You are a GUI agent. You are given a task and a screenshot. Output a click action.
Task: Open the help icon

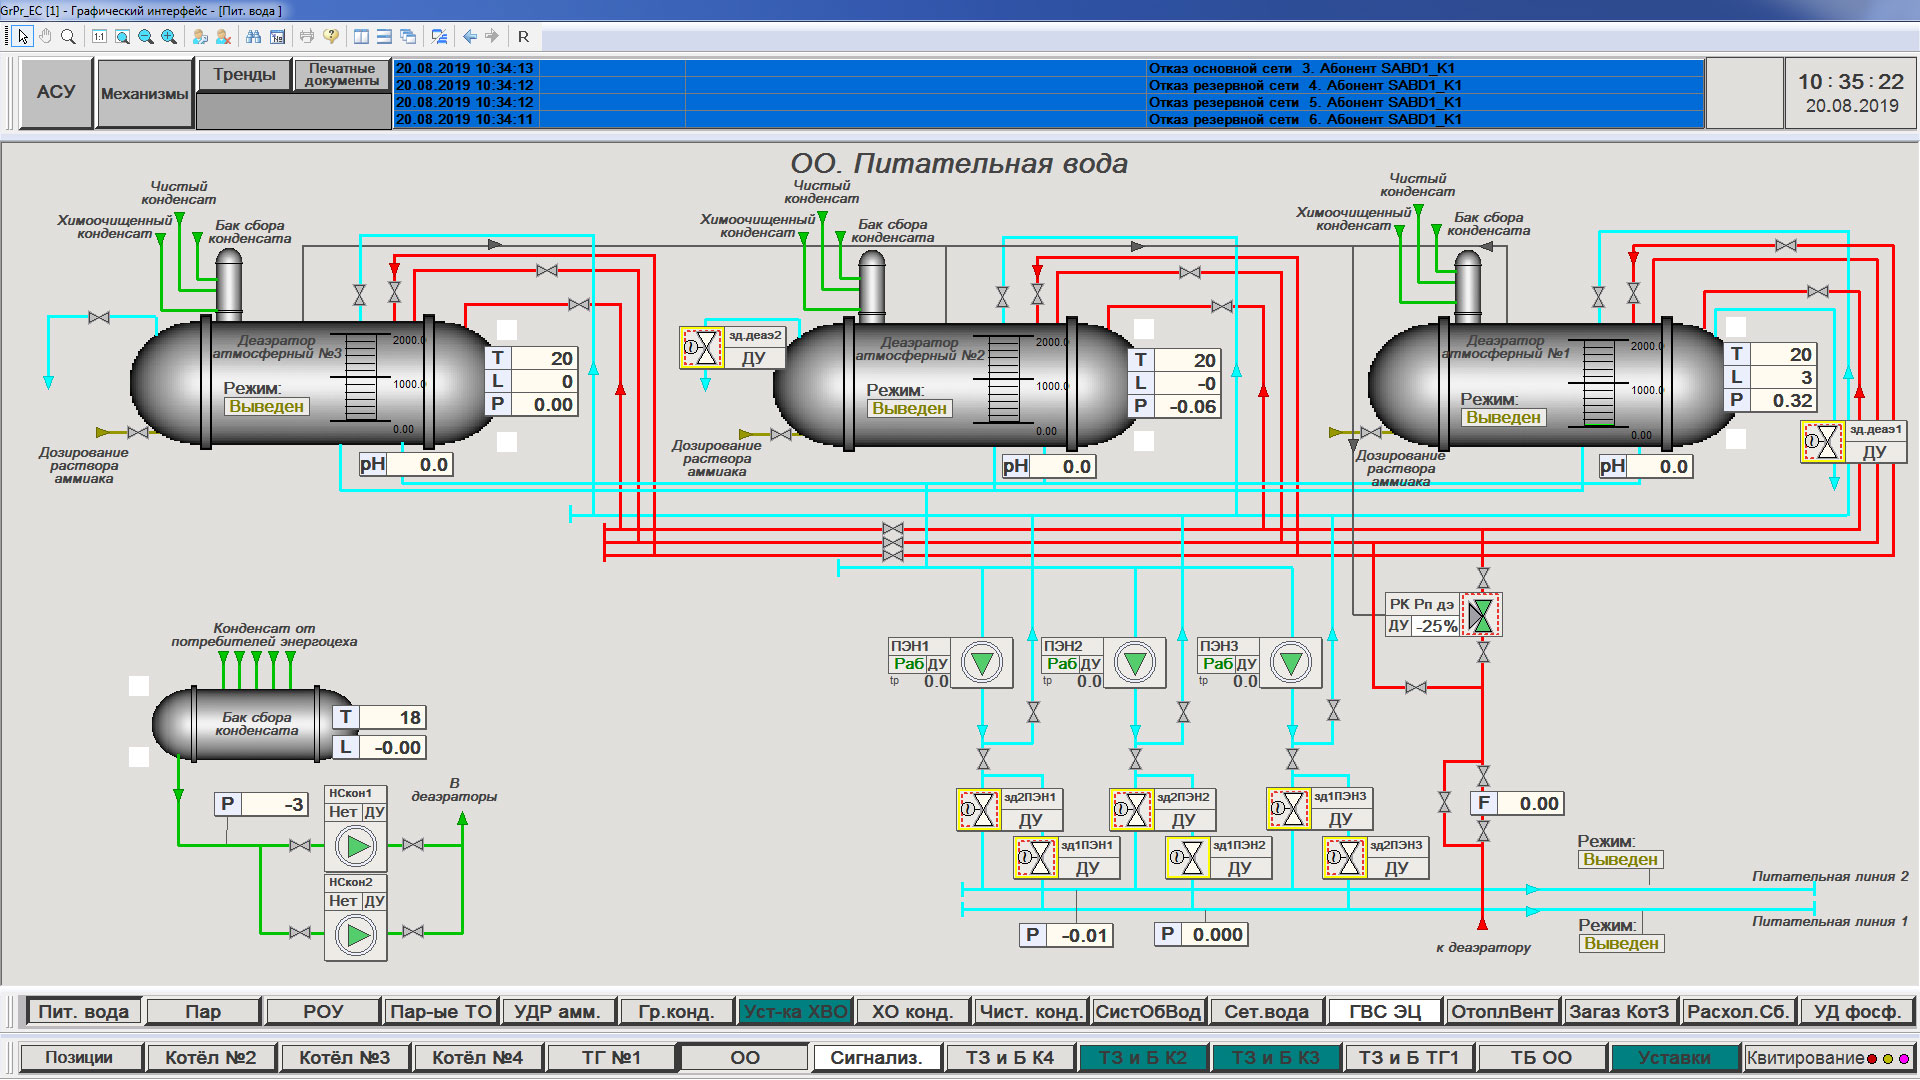coord(331,37)
